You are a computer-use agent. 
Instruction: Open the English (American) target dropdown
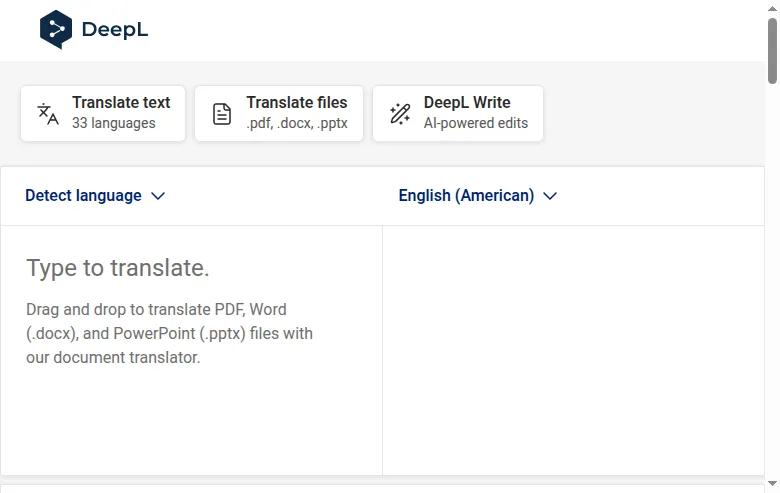[x=478, y=196]
